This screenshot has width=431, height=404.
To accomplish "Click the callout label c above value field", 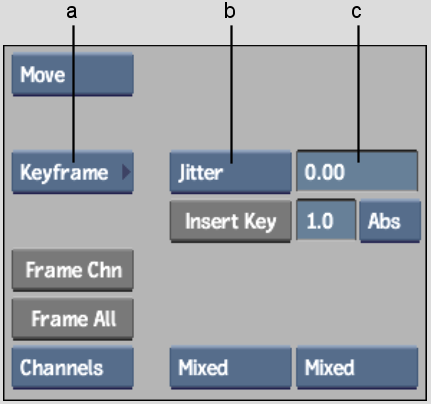I will [x=356, y=12].
